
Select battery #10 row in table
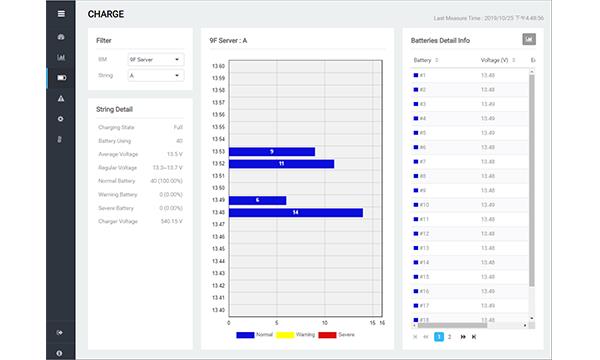point(470,205)
